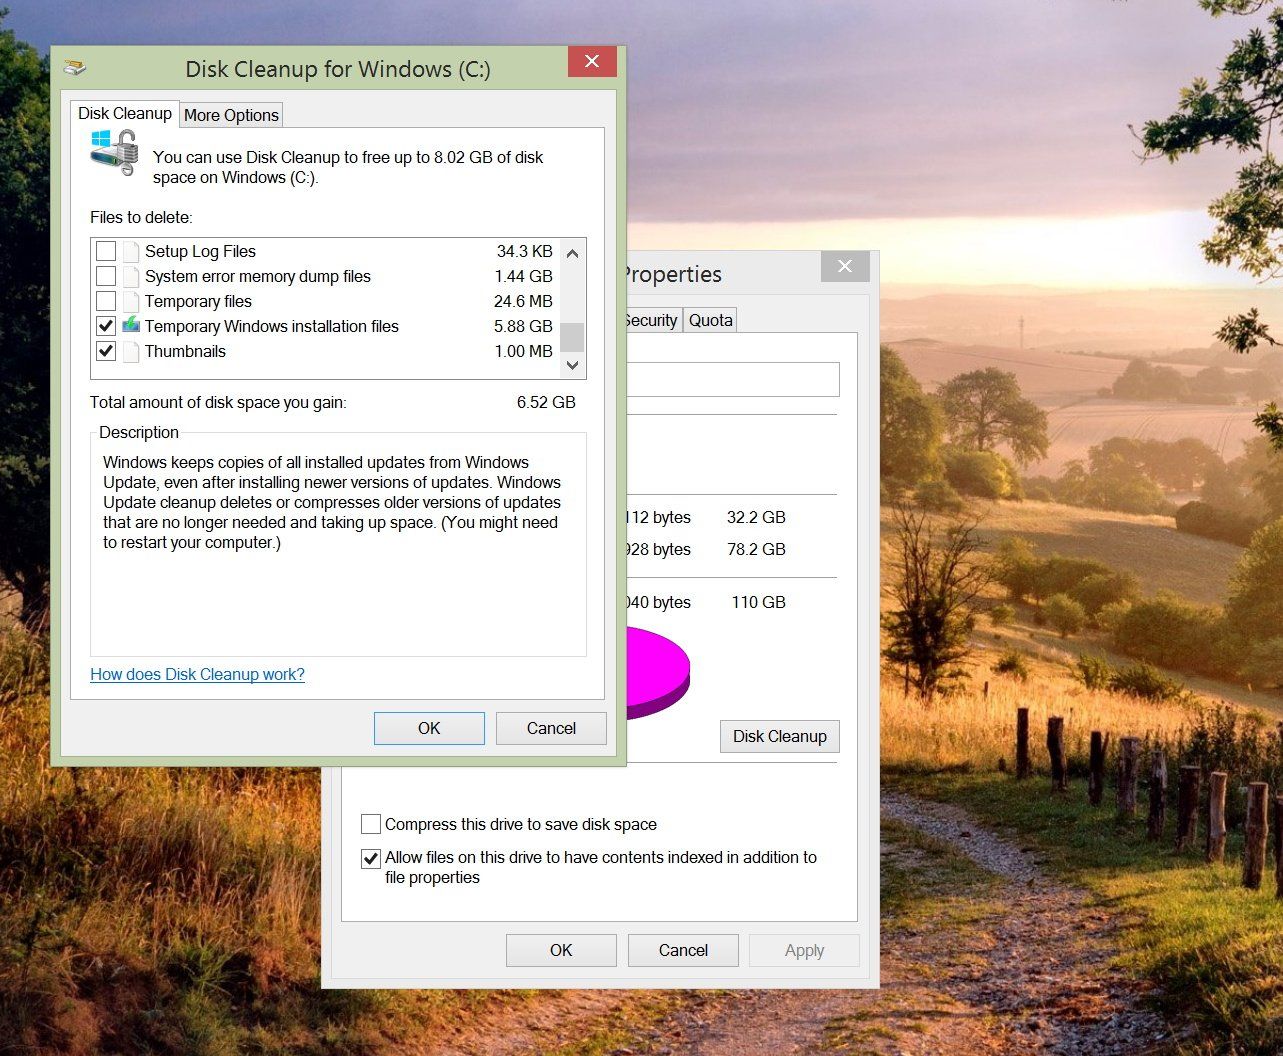
Task: Open the Security tab in Properties
Action: click(x=649, y=320)
